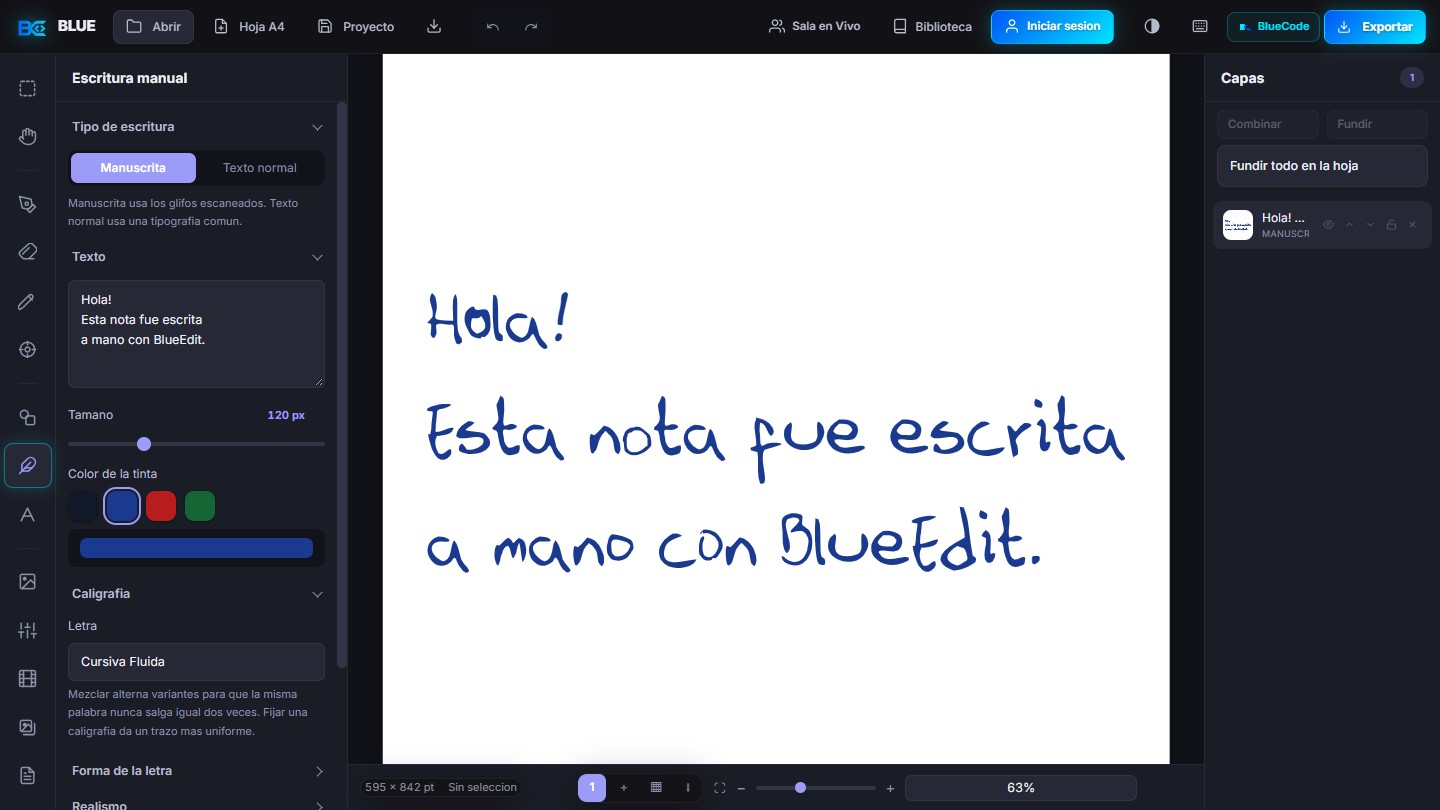Image resolution: width=1440 pixels, height=810 pixels.
Task: Select the rectangular selection tool
Action: tap(28, 88)
